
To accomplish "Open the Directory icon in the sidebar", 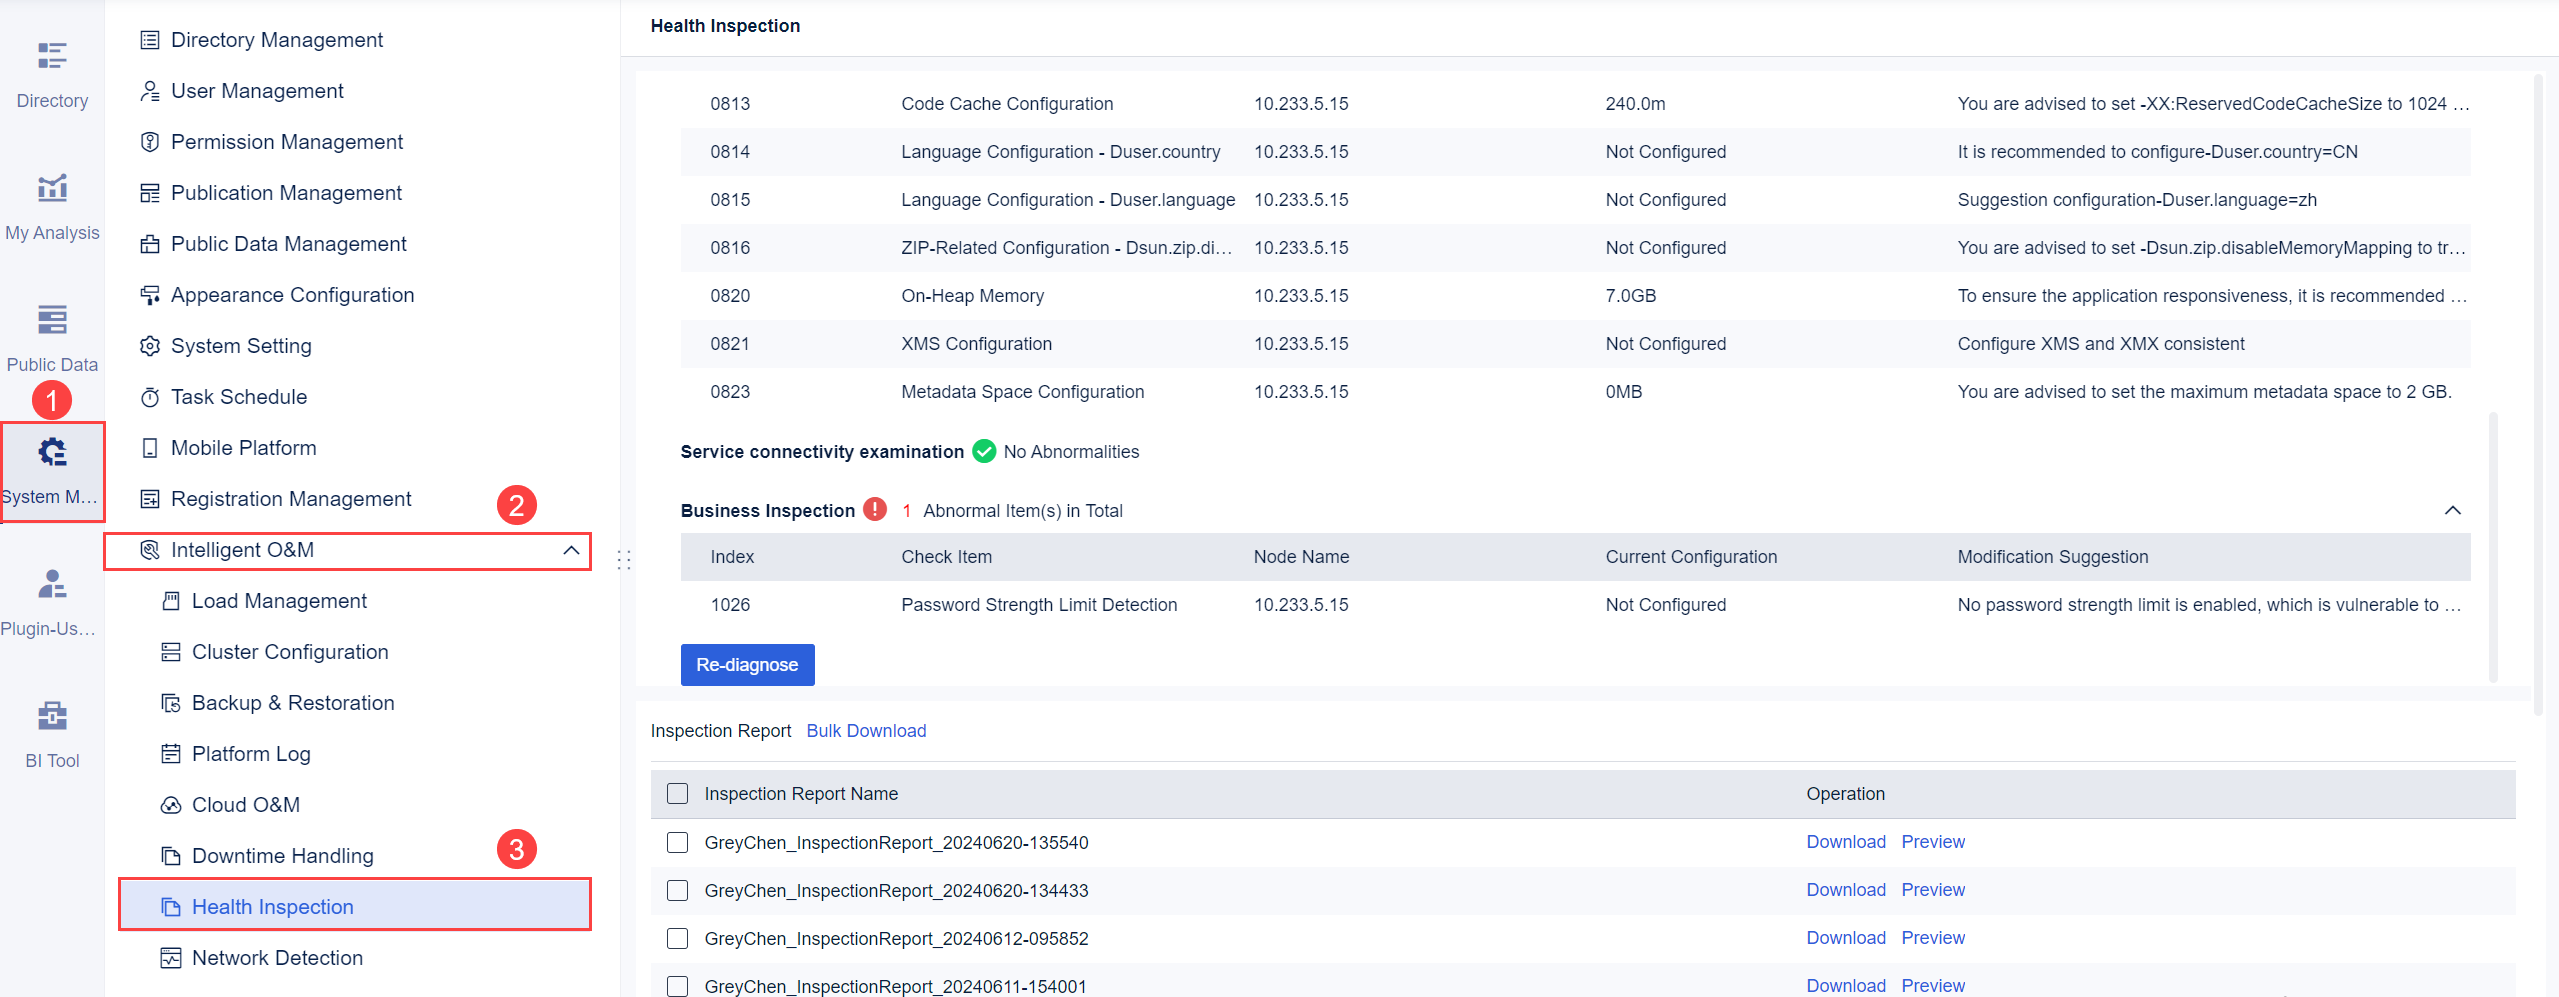I will click(x=52, y=55).
